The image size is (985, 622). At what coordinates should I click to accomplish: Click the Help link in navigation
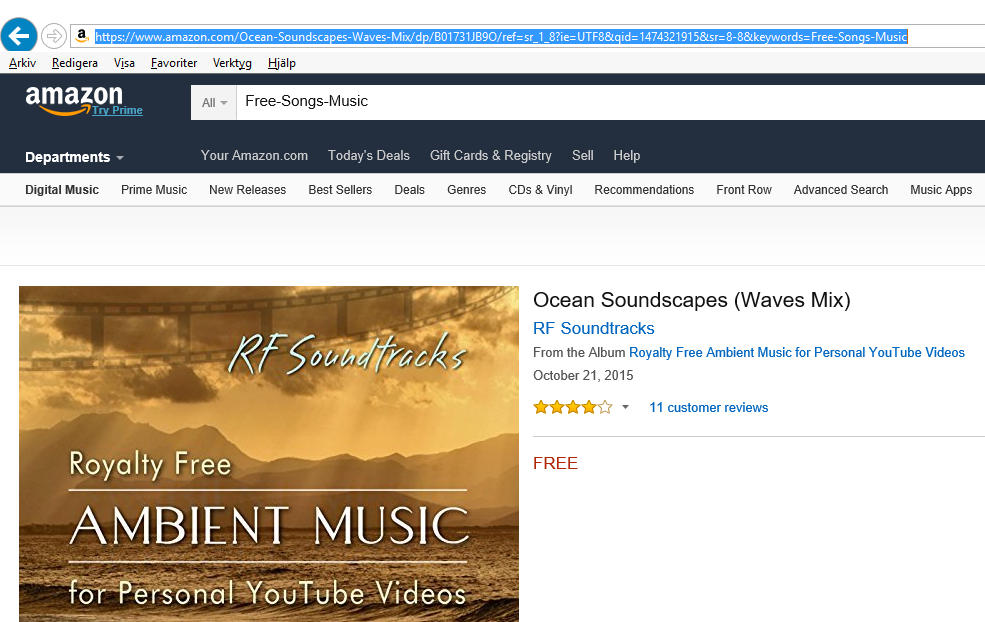(x=627, y=155)
